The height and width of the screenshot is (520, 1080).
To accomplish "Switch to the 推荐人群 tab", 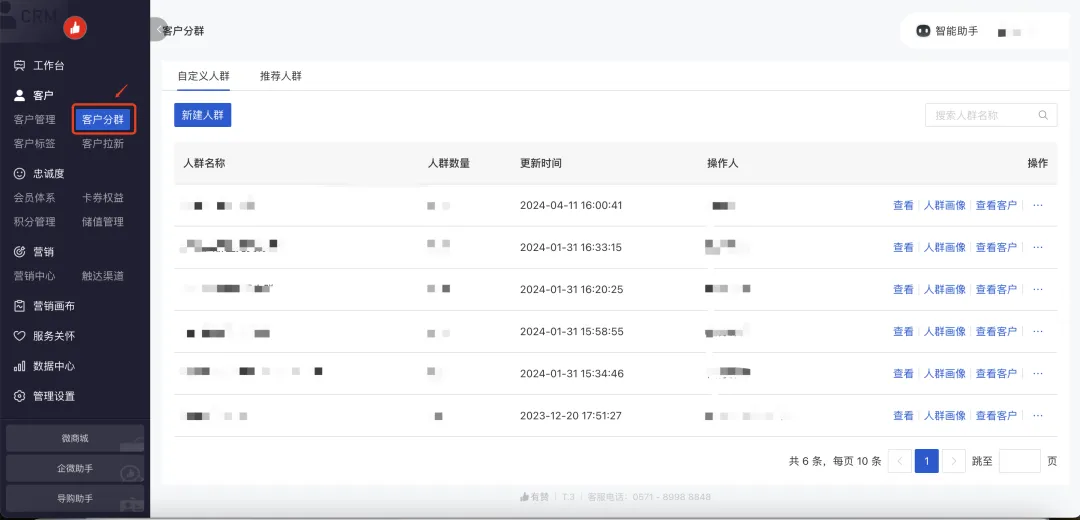I will [280, 76].
